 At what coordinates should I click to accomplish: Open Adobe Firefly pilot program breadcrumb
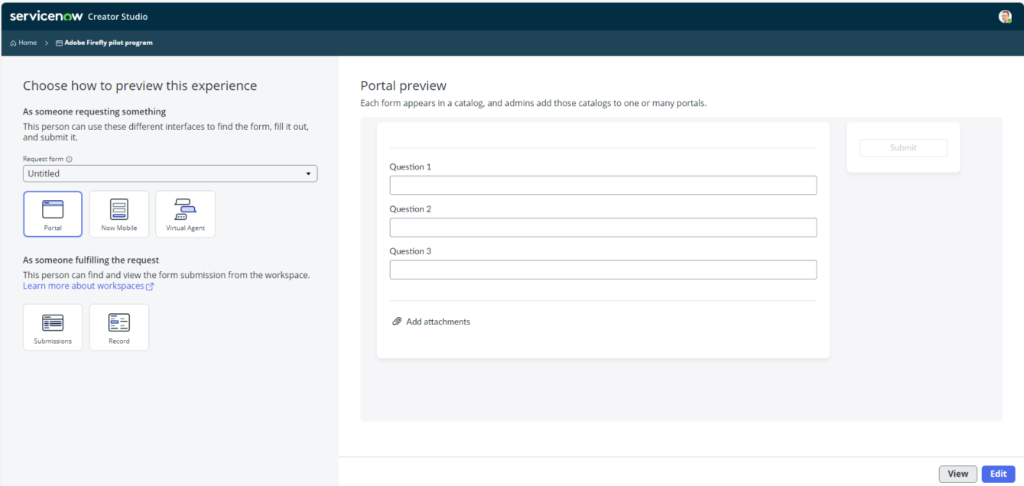coord(108,43)
